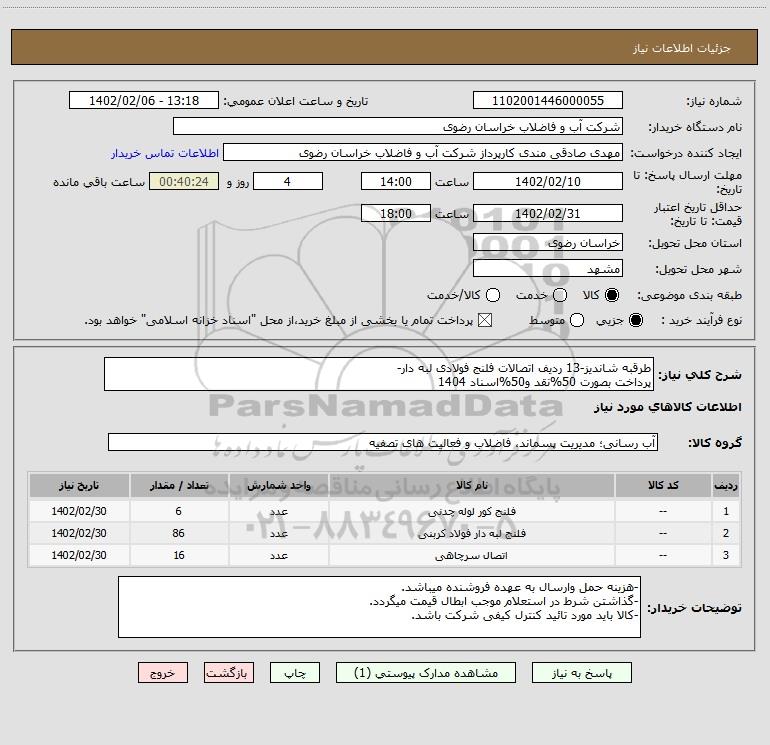This screenshot has height=745, width=770.
Task: Open مشاهده مدارک پیوستی (1) button
Action: [426, 673]
